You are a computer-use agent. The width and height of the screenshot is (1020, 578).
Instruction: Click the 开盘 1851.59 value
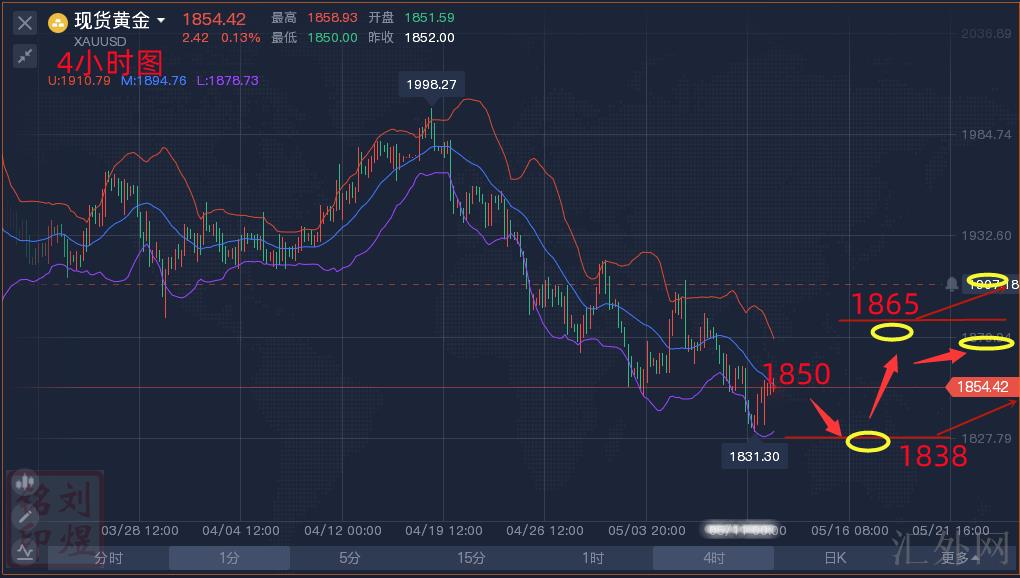coord(429,18)
